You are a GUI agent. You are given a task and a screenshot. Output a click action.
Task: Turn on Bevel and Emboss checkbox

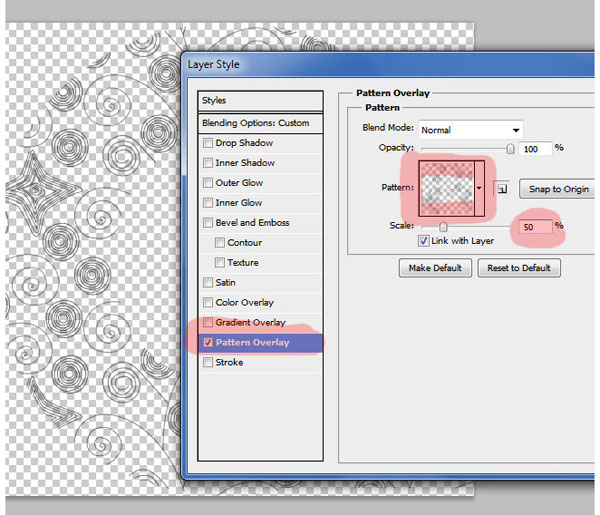pyautogui.click(x=208, y=223)
